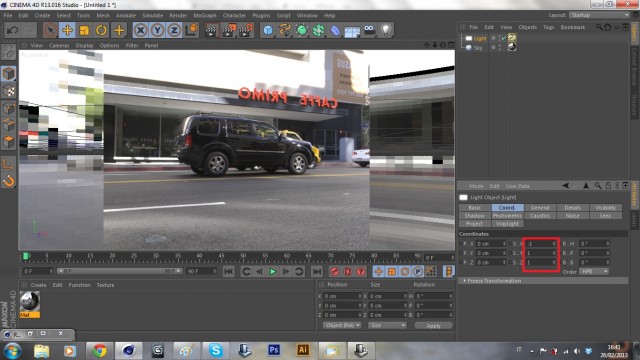Open the camera object icon in the toolbar
The width and height of the screenshot is (640, 360).
click(x=369, y=30)
